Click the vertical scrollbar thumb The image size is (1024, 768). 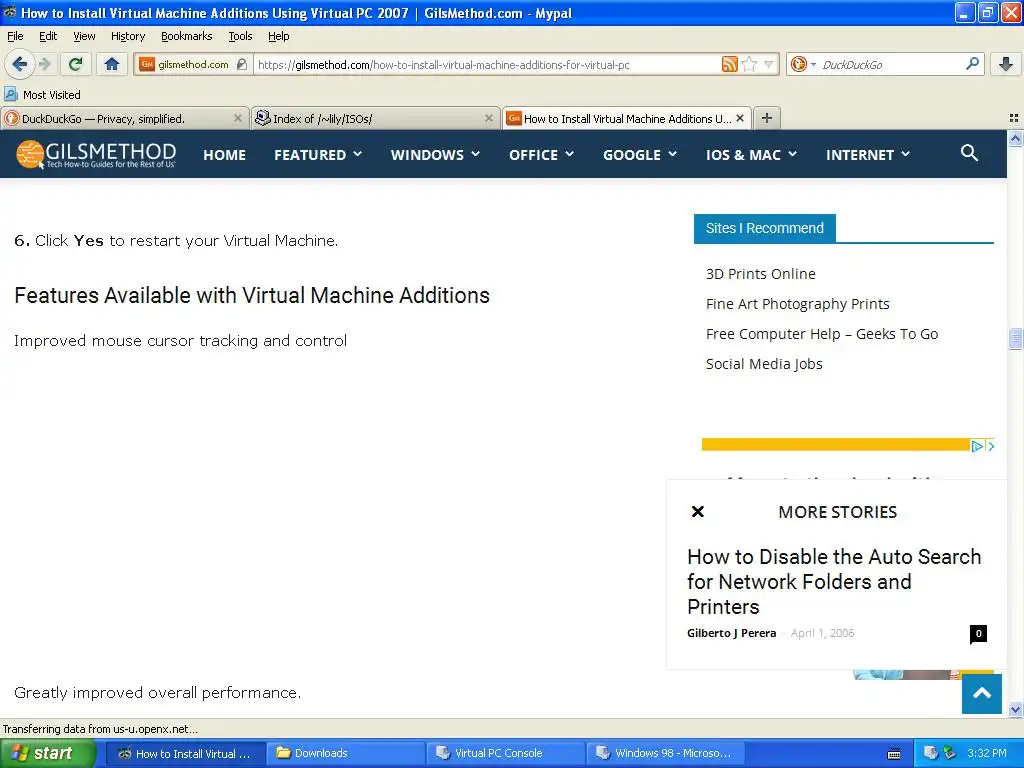pyautogui.click(x=1015, y=339)
